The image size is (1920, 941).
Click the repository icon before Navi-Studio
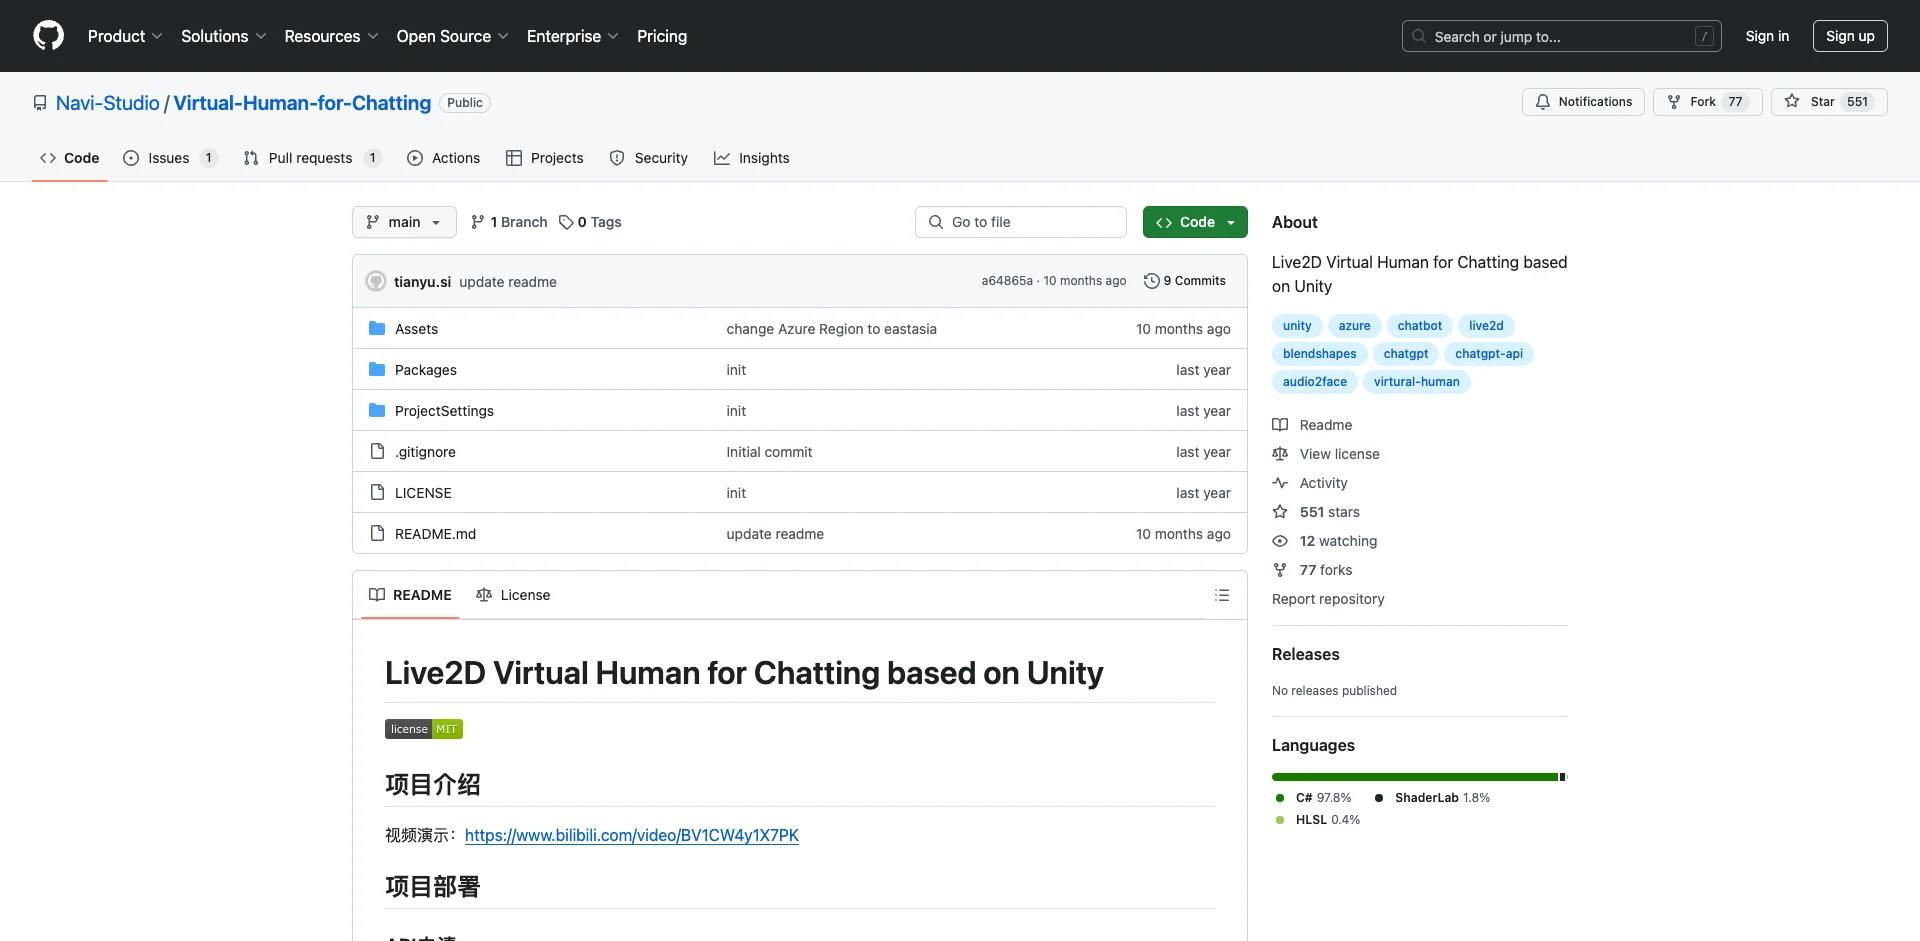point(40,103)
